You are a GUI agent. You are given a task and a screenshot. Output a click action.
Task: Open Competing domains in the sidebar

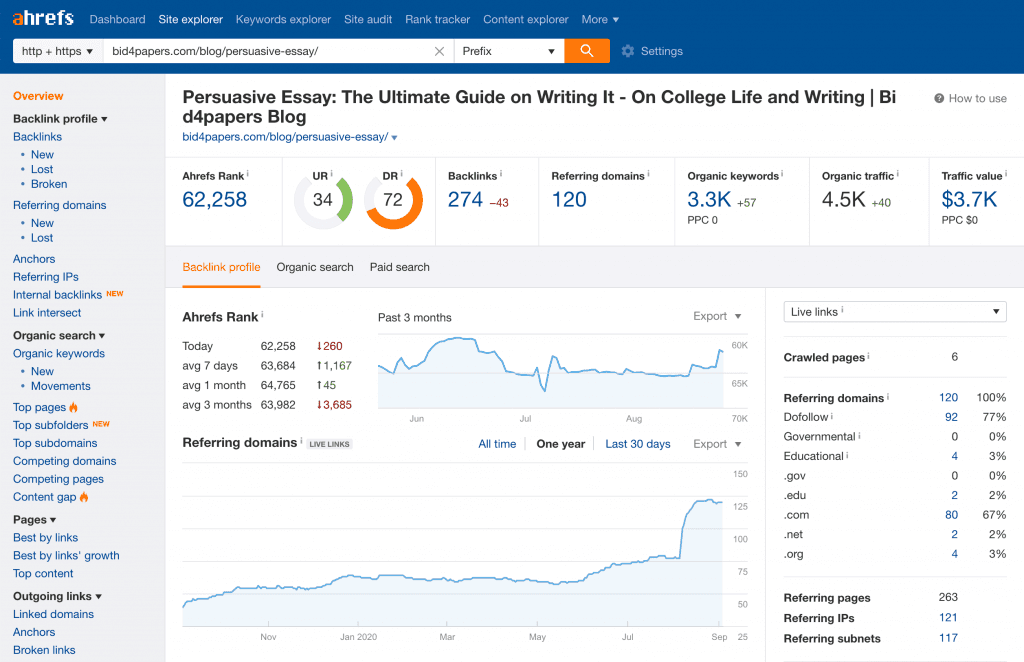[x=65, y=461]
